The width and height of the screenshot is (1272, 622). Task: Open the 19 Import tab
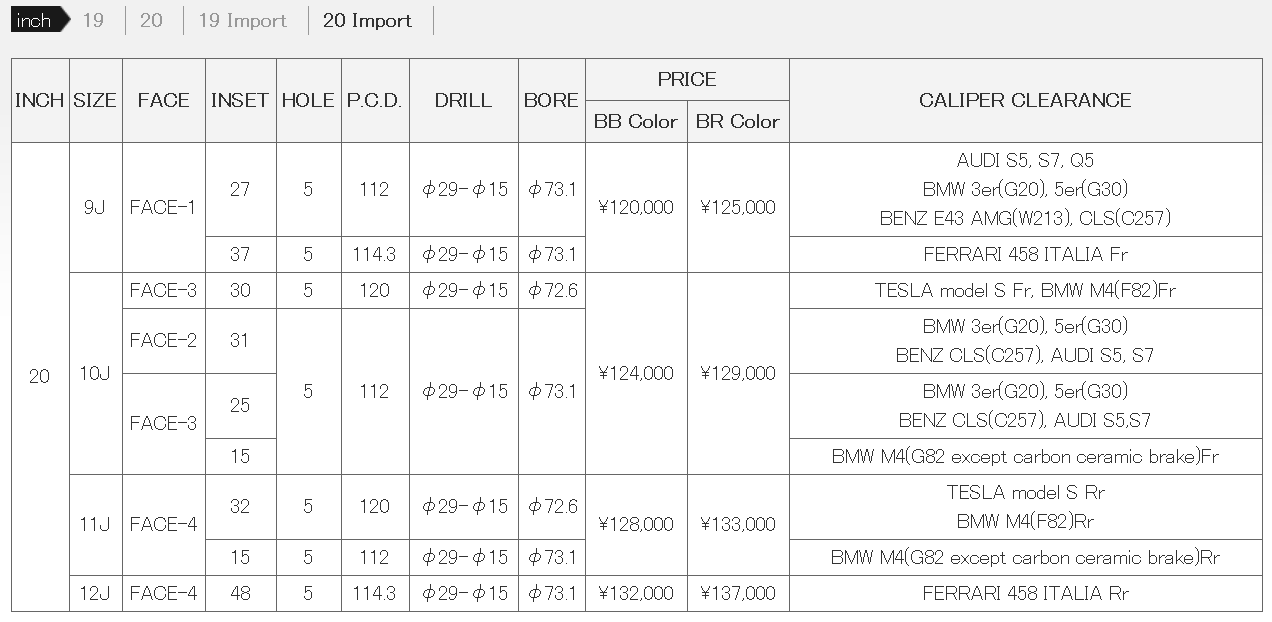click(x=242, y=21)
